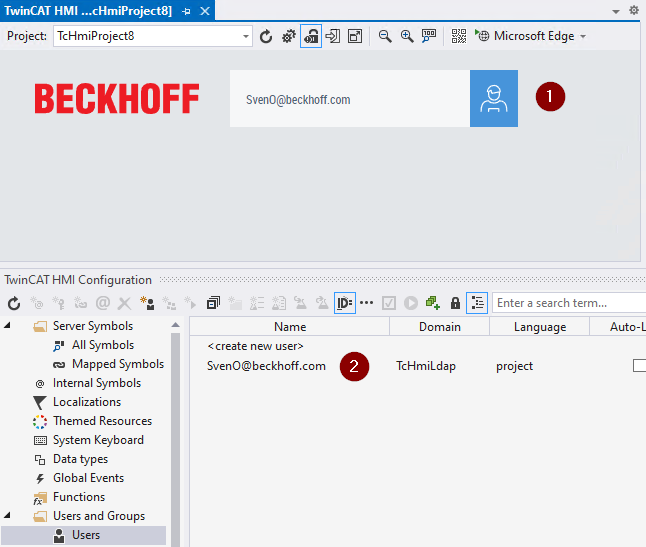Viewport: 646px width, 547px height.
Task: Click the padlock icon in Configuration toolbar
Action: click(x=455, y=304)
